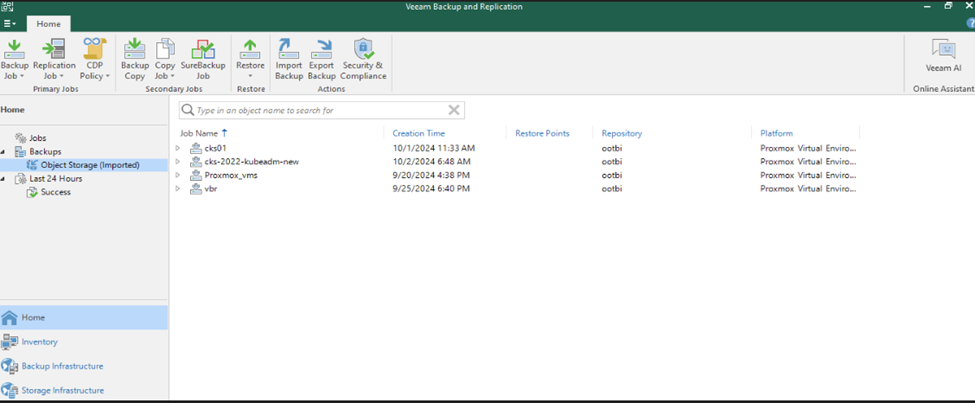The width and height of the screenshot is (975, 403).
Task: Switch to the Home ribbon tab
Action: point(49,24)
